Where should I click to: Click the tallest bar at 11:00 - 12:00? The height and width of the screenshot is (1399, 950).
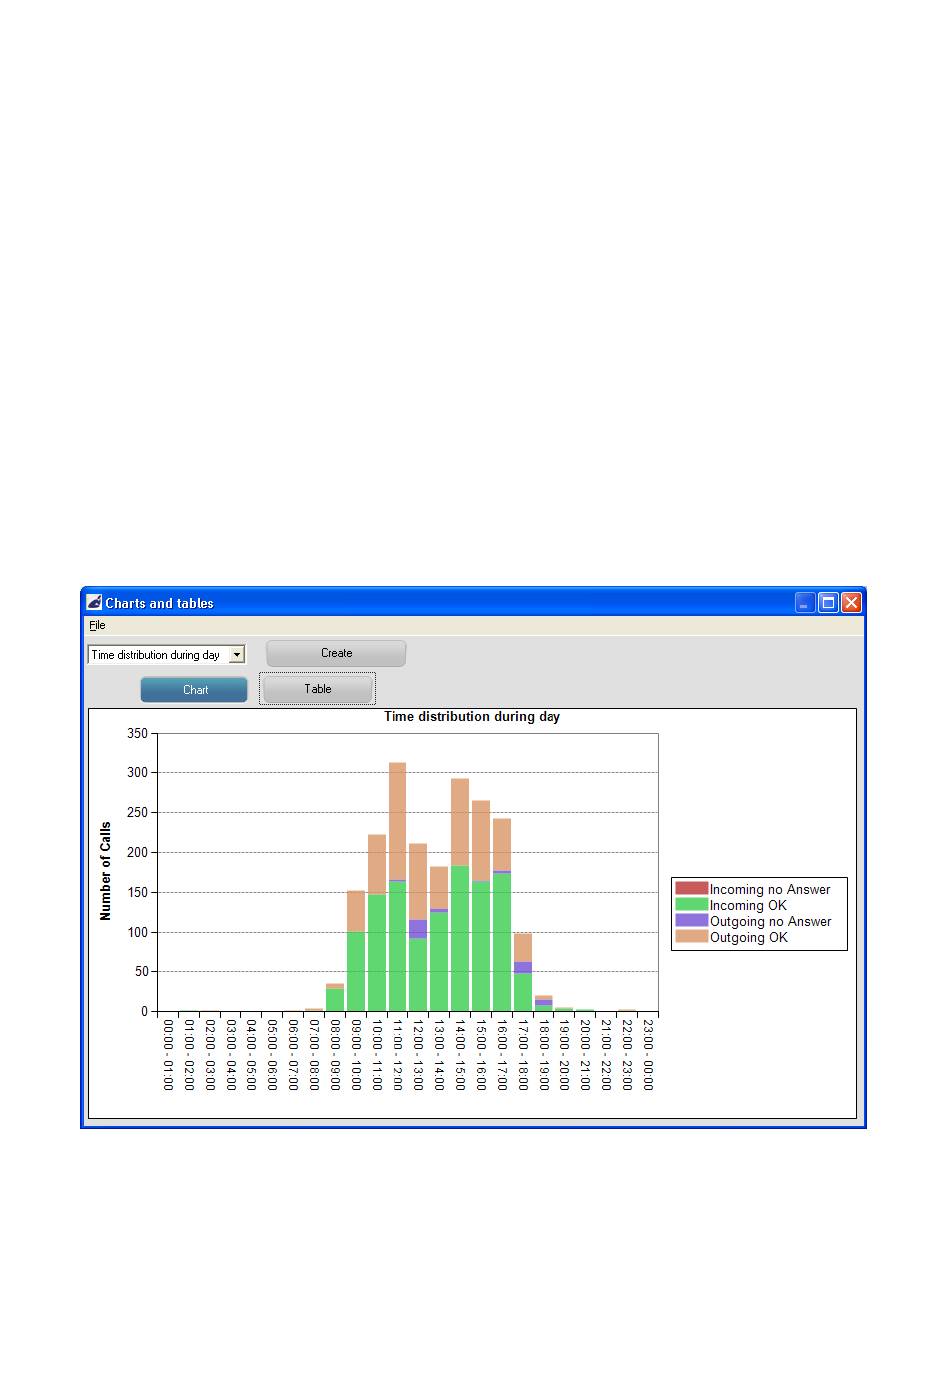click(397, 887)
